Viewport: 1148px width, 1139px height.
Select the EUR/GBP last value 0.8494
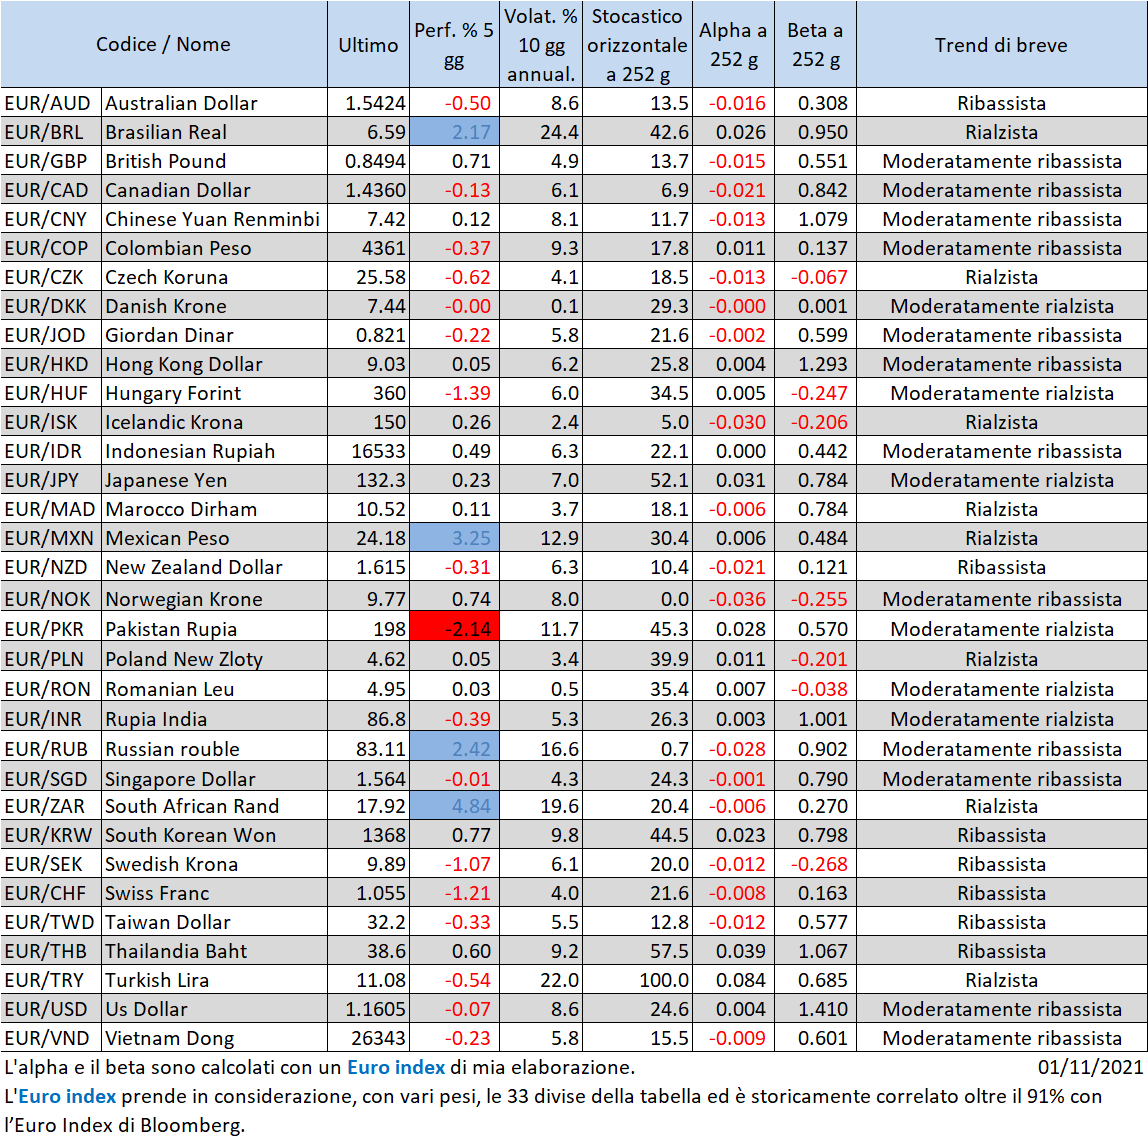pos(368,161)
